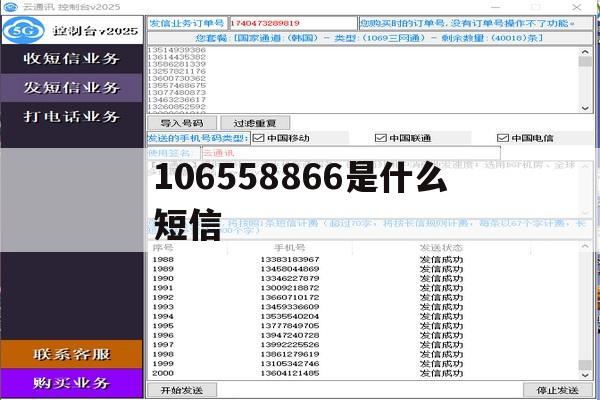Click 购买业务 button
The image size is (600, 400).
[x=72, y=383]
